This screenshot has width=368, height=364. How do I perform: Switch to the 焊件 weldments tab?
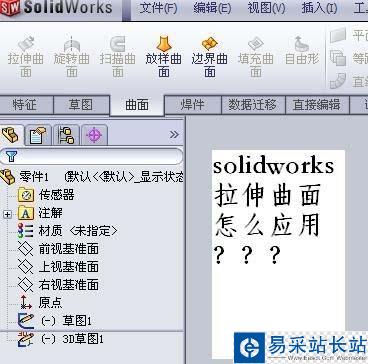[x=193, y=105]
